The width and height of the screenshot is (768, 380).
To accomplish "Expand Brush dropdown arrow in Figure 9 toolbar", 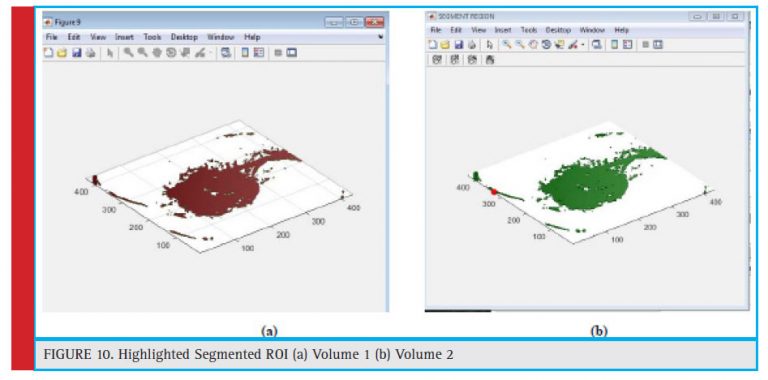I will pyautogui.click(x=211, y=52).
